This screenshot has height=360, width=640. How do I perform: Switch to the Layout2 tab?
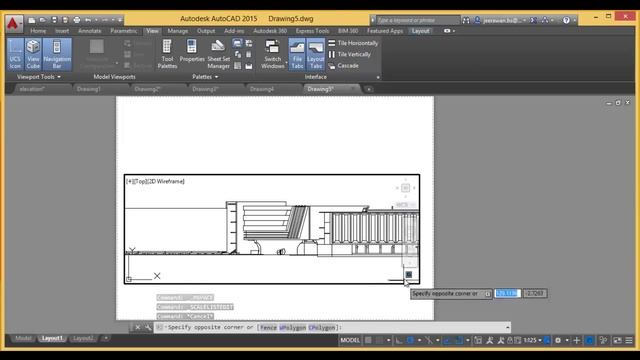coord(83,338)
